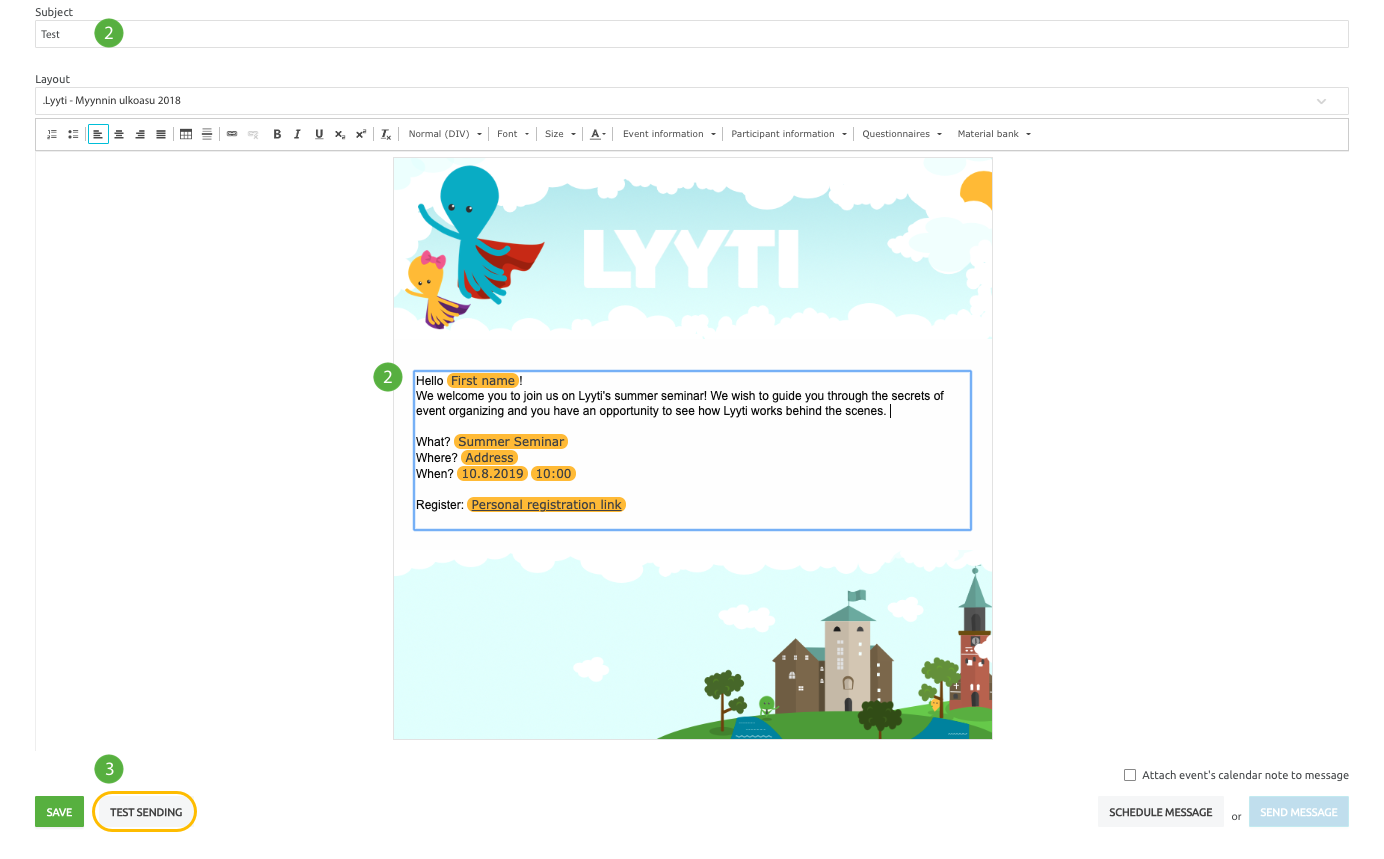Expand the Layout selection dropdown
1384x859 pixels.
(x=691, y=100)
